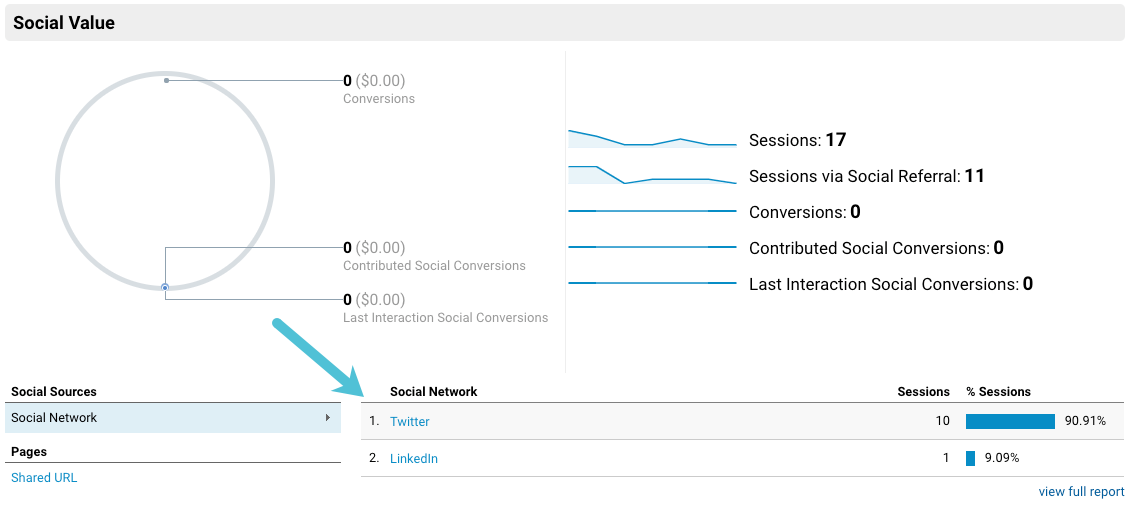Click the blue dot at circle bottom

click(x=165, y=287)
